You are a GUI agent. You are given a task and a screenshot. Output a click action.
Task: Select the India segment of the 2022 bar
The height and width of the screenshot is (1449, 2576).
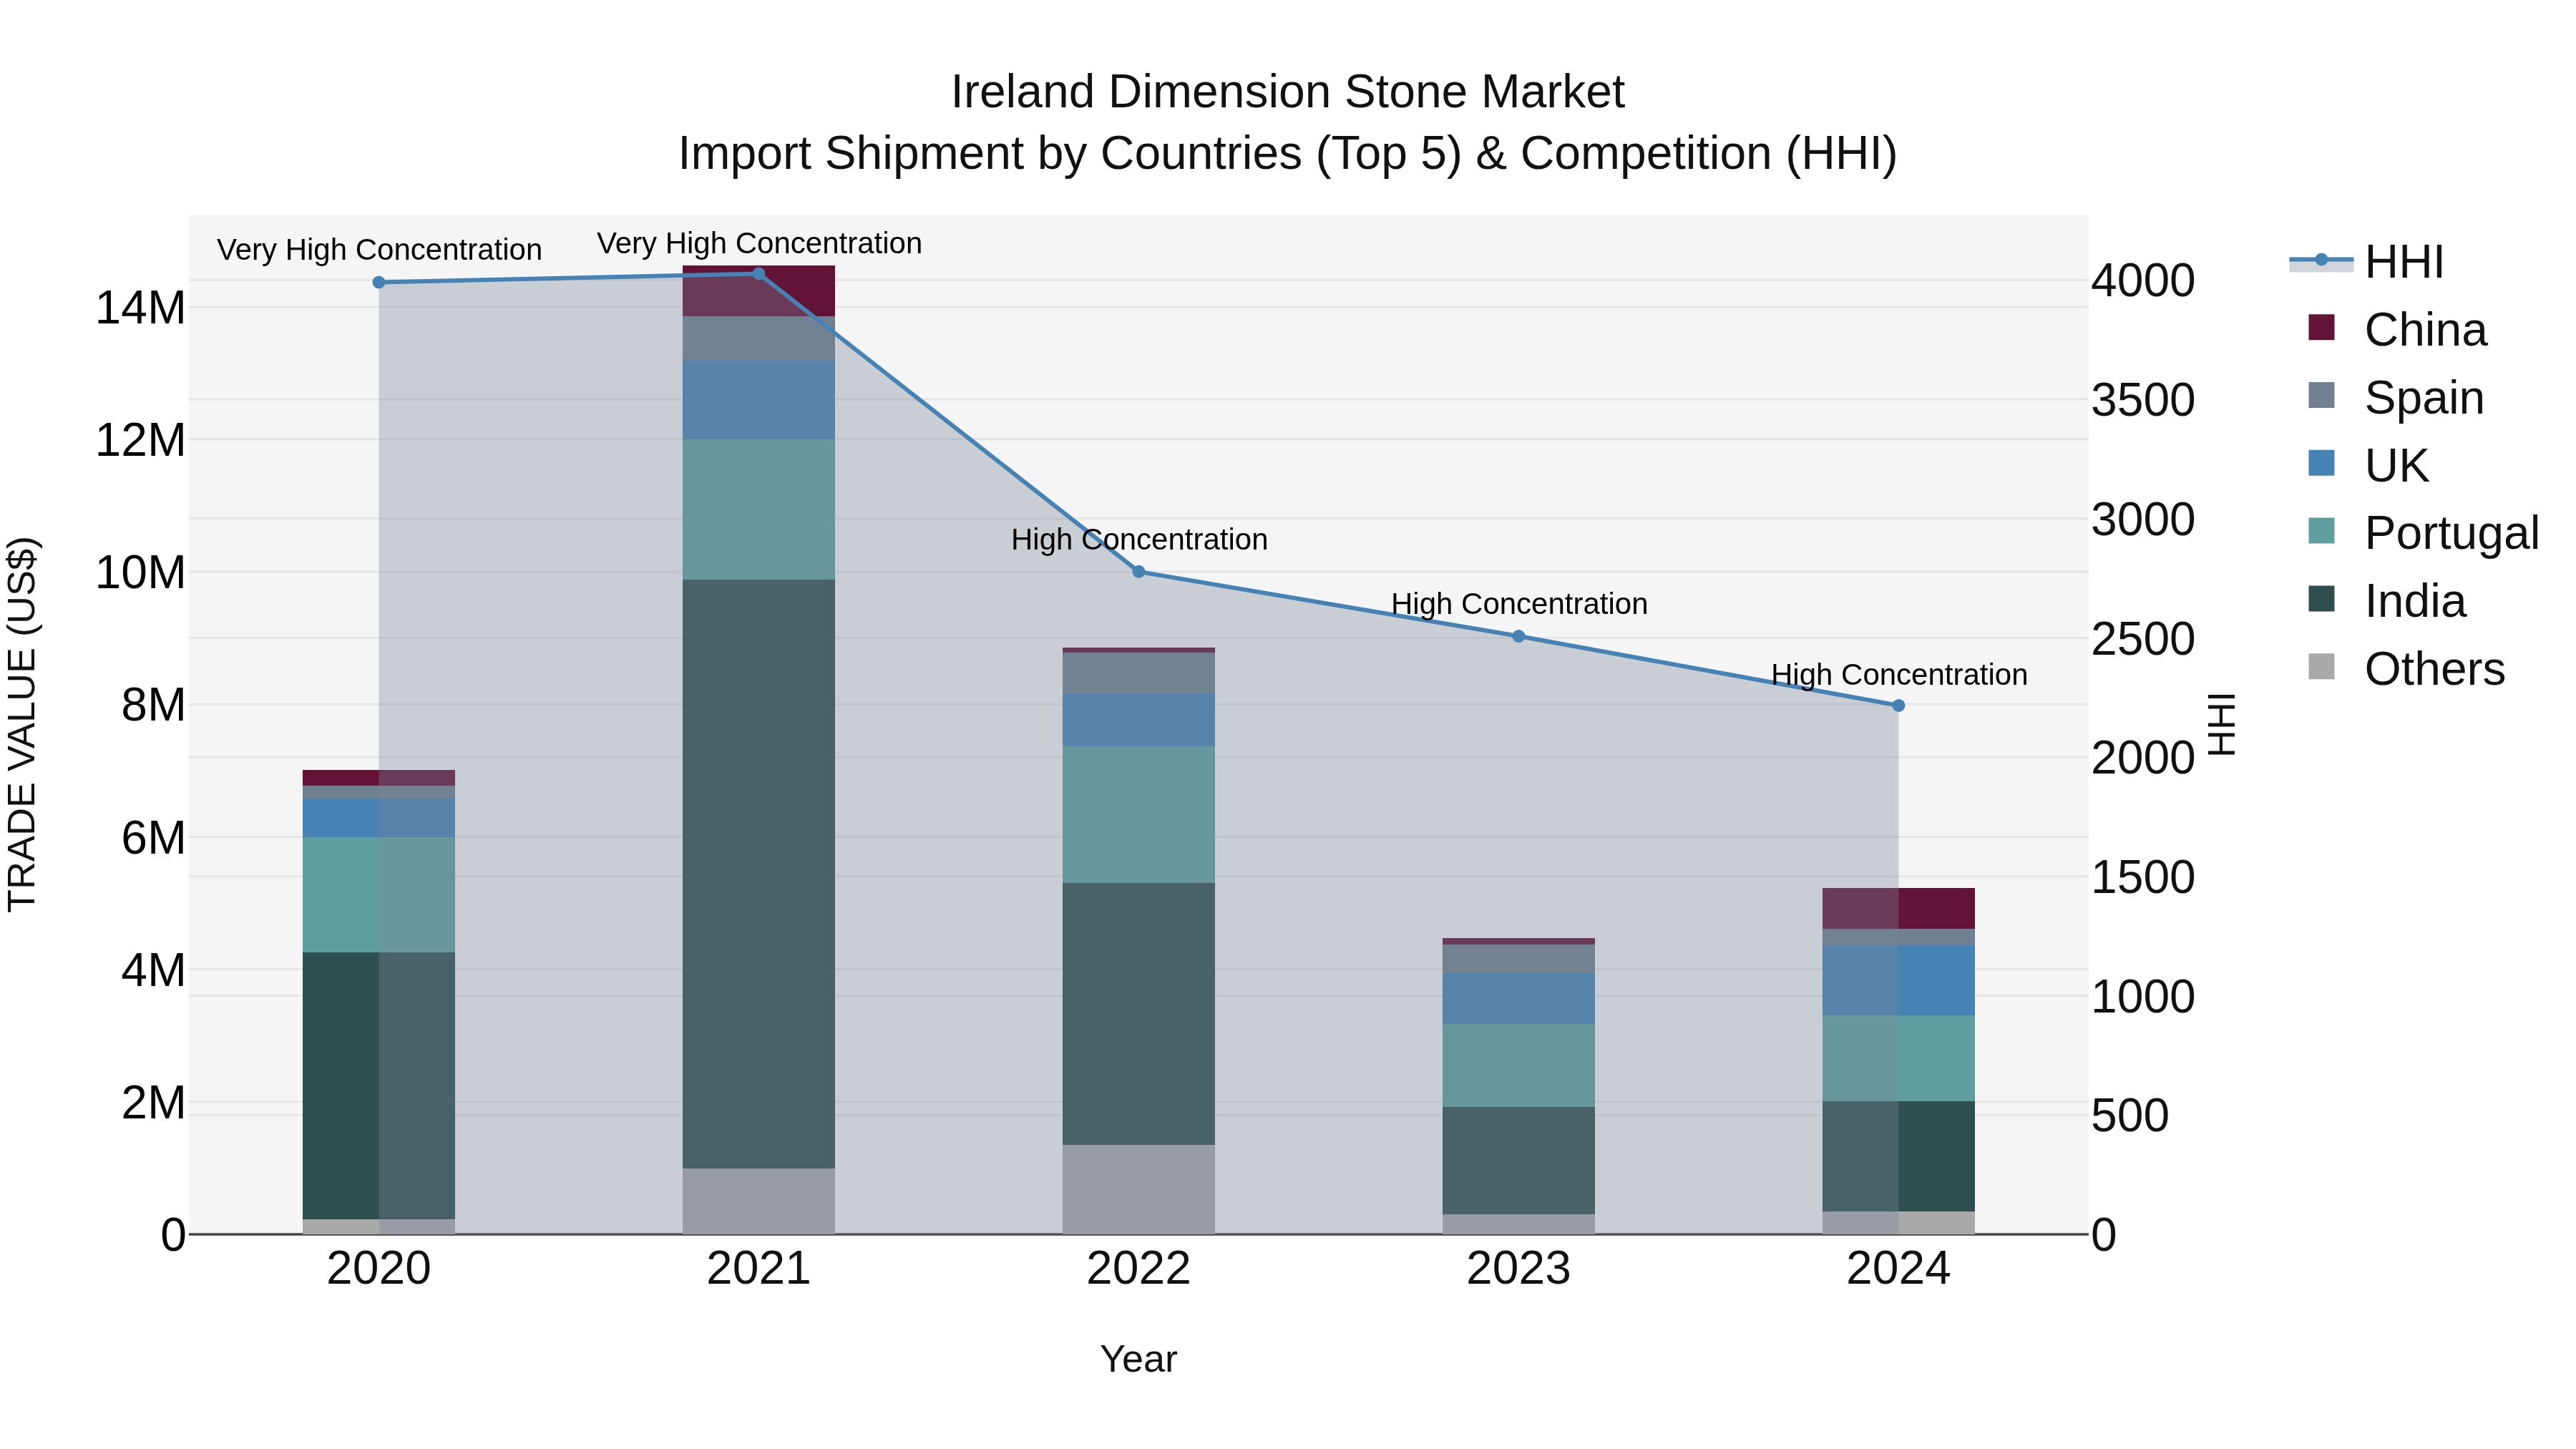tap(1138, 1014)
